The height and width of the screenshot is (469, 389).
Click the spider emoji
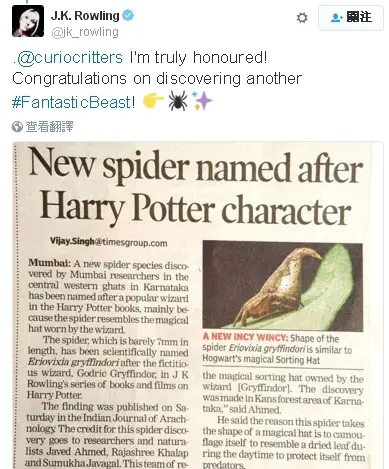(x=178, y=101)
